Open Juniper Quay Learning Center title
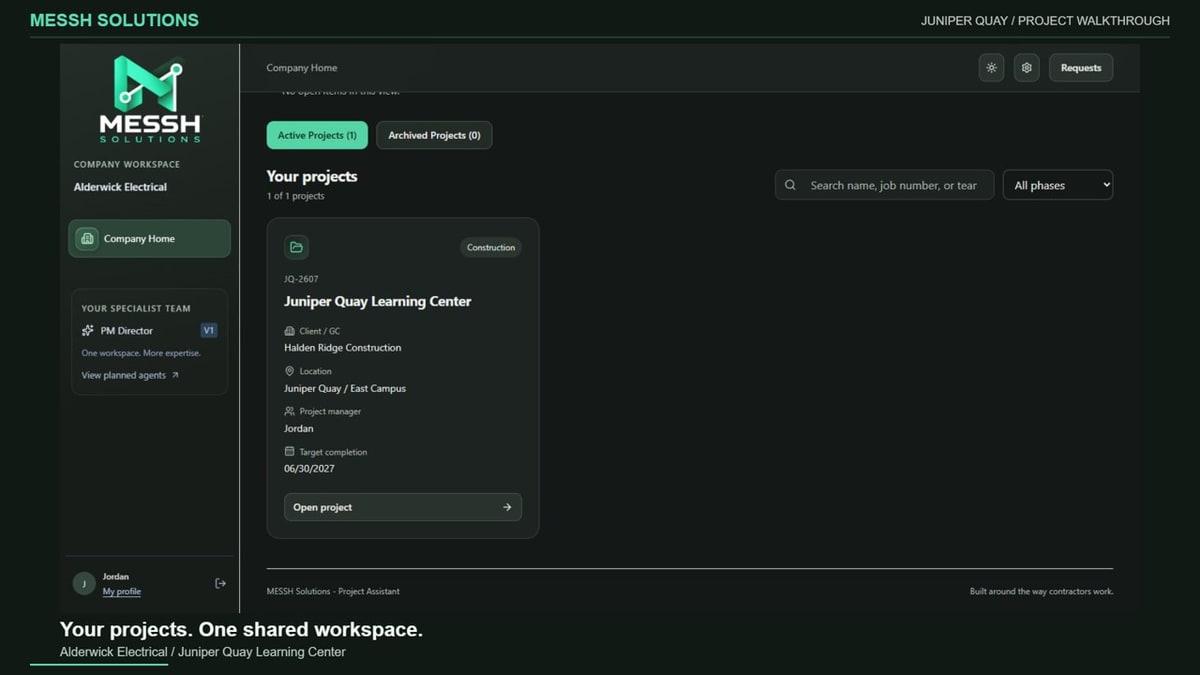Viewport: 1200px width, 675px height. point(377,301)
